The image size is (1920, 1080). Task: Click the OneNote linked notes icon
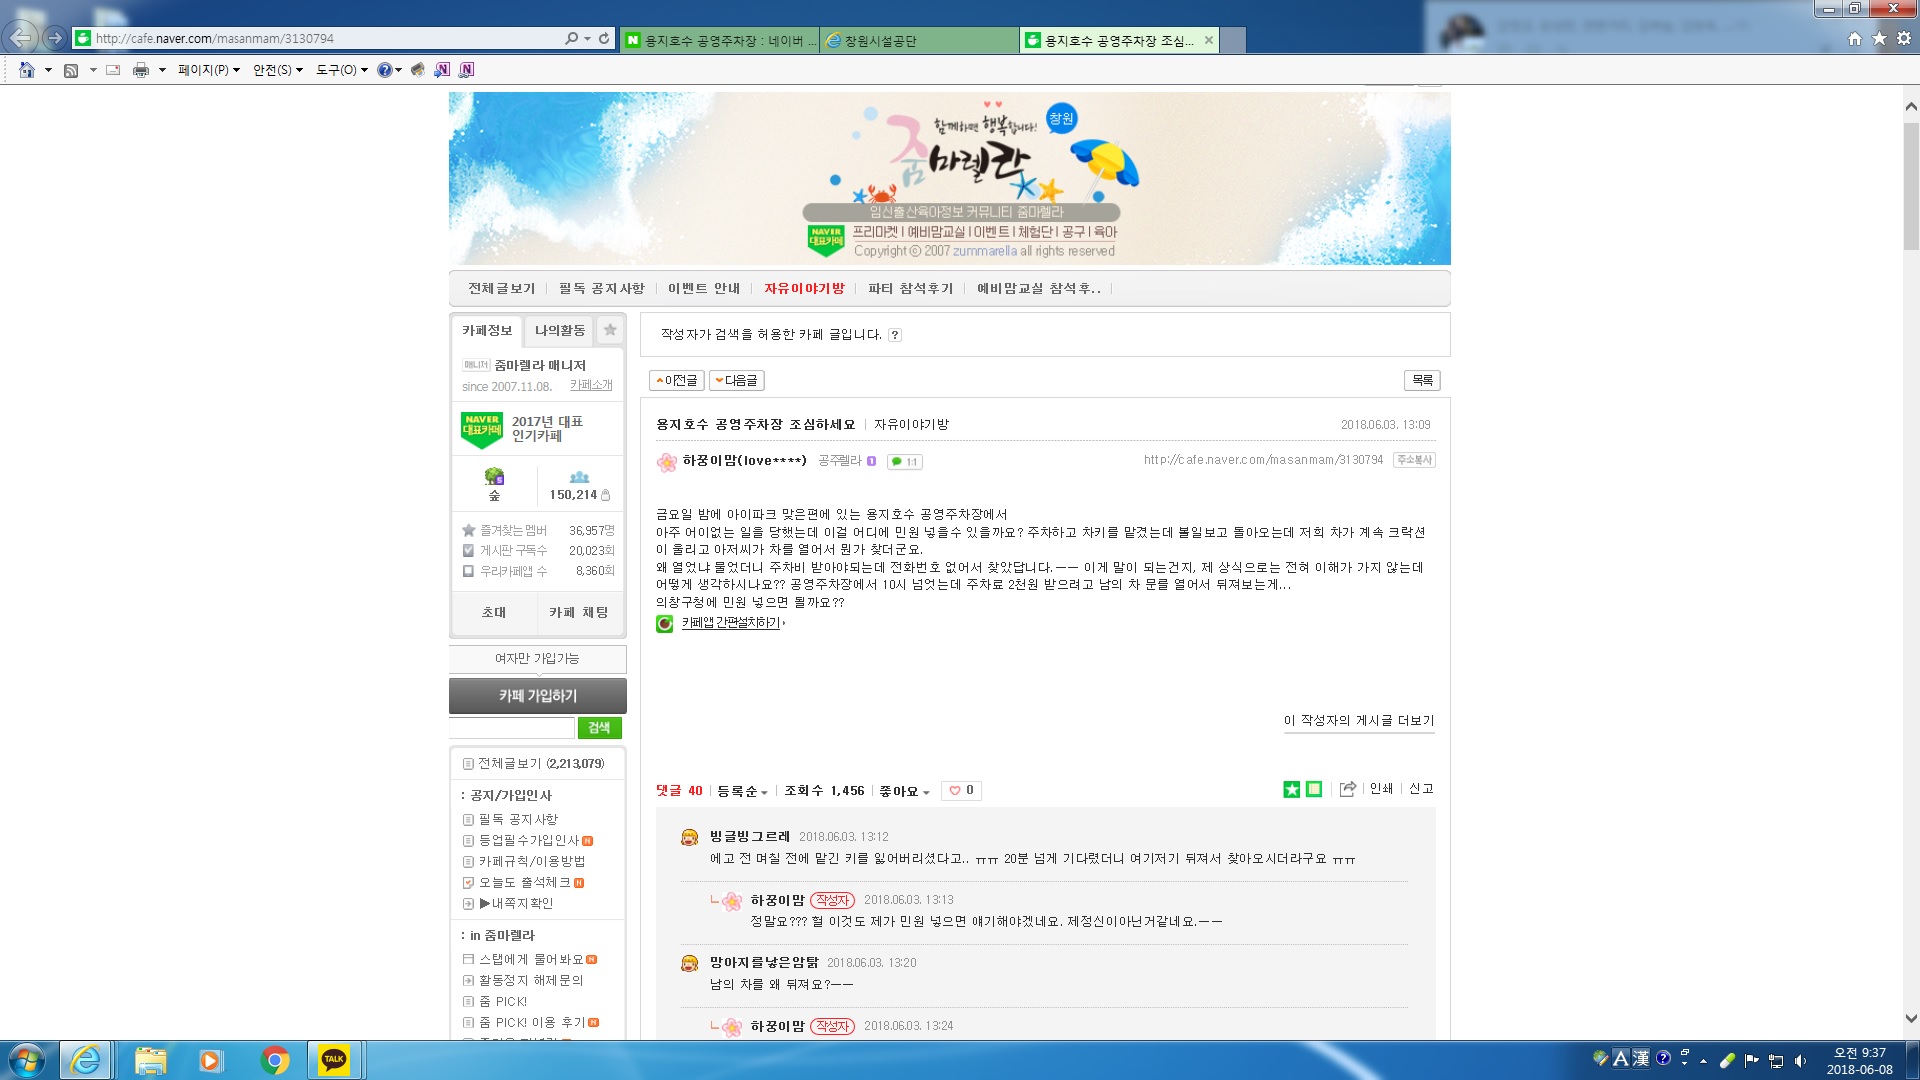coord(466,70)
